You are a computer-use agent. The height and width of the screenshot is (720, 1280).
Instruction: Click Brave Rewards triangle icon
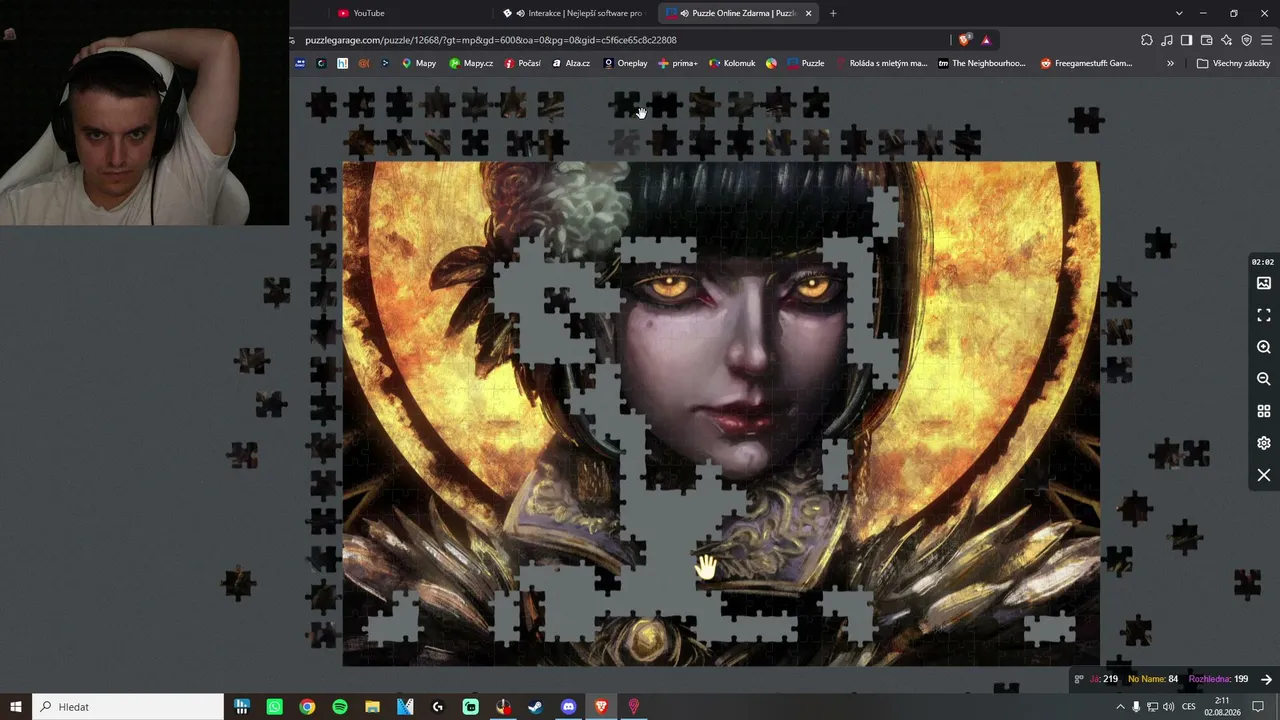(986, 40)
